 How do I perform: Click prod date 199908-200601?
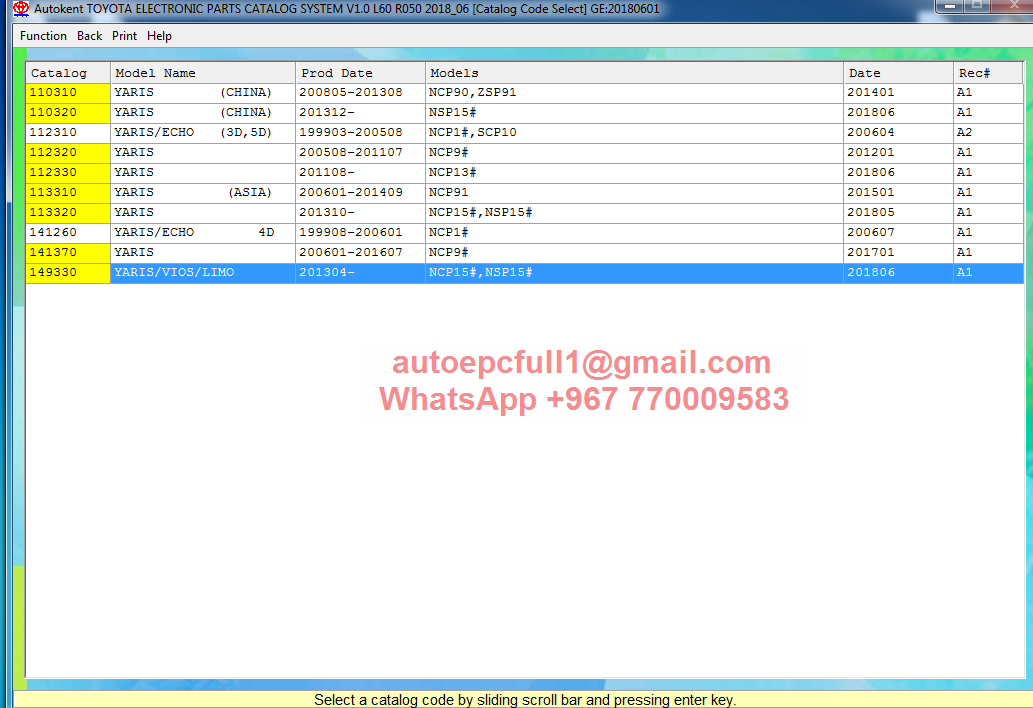pyautogui.click(x=360, y=232)
